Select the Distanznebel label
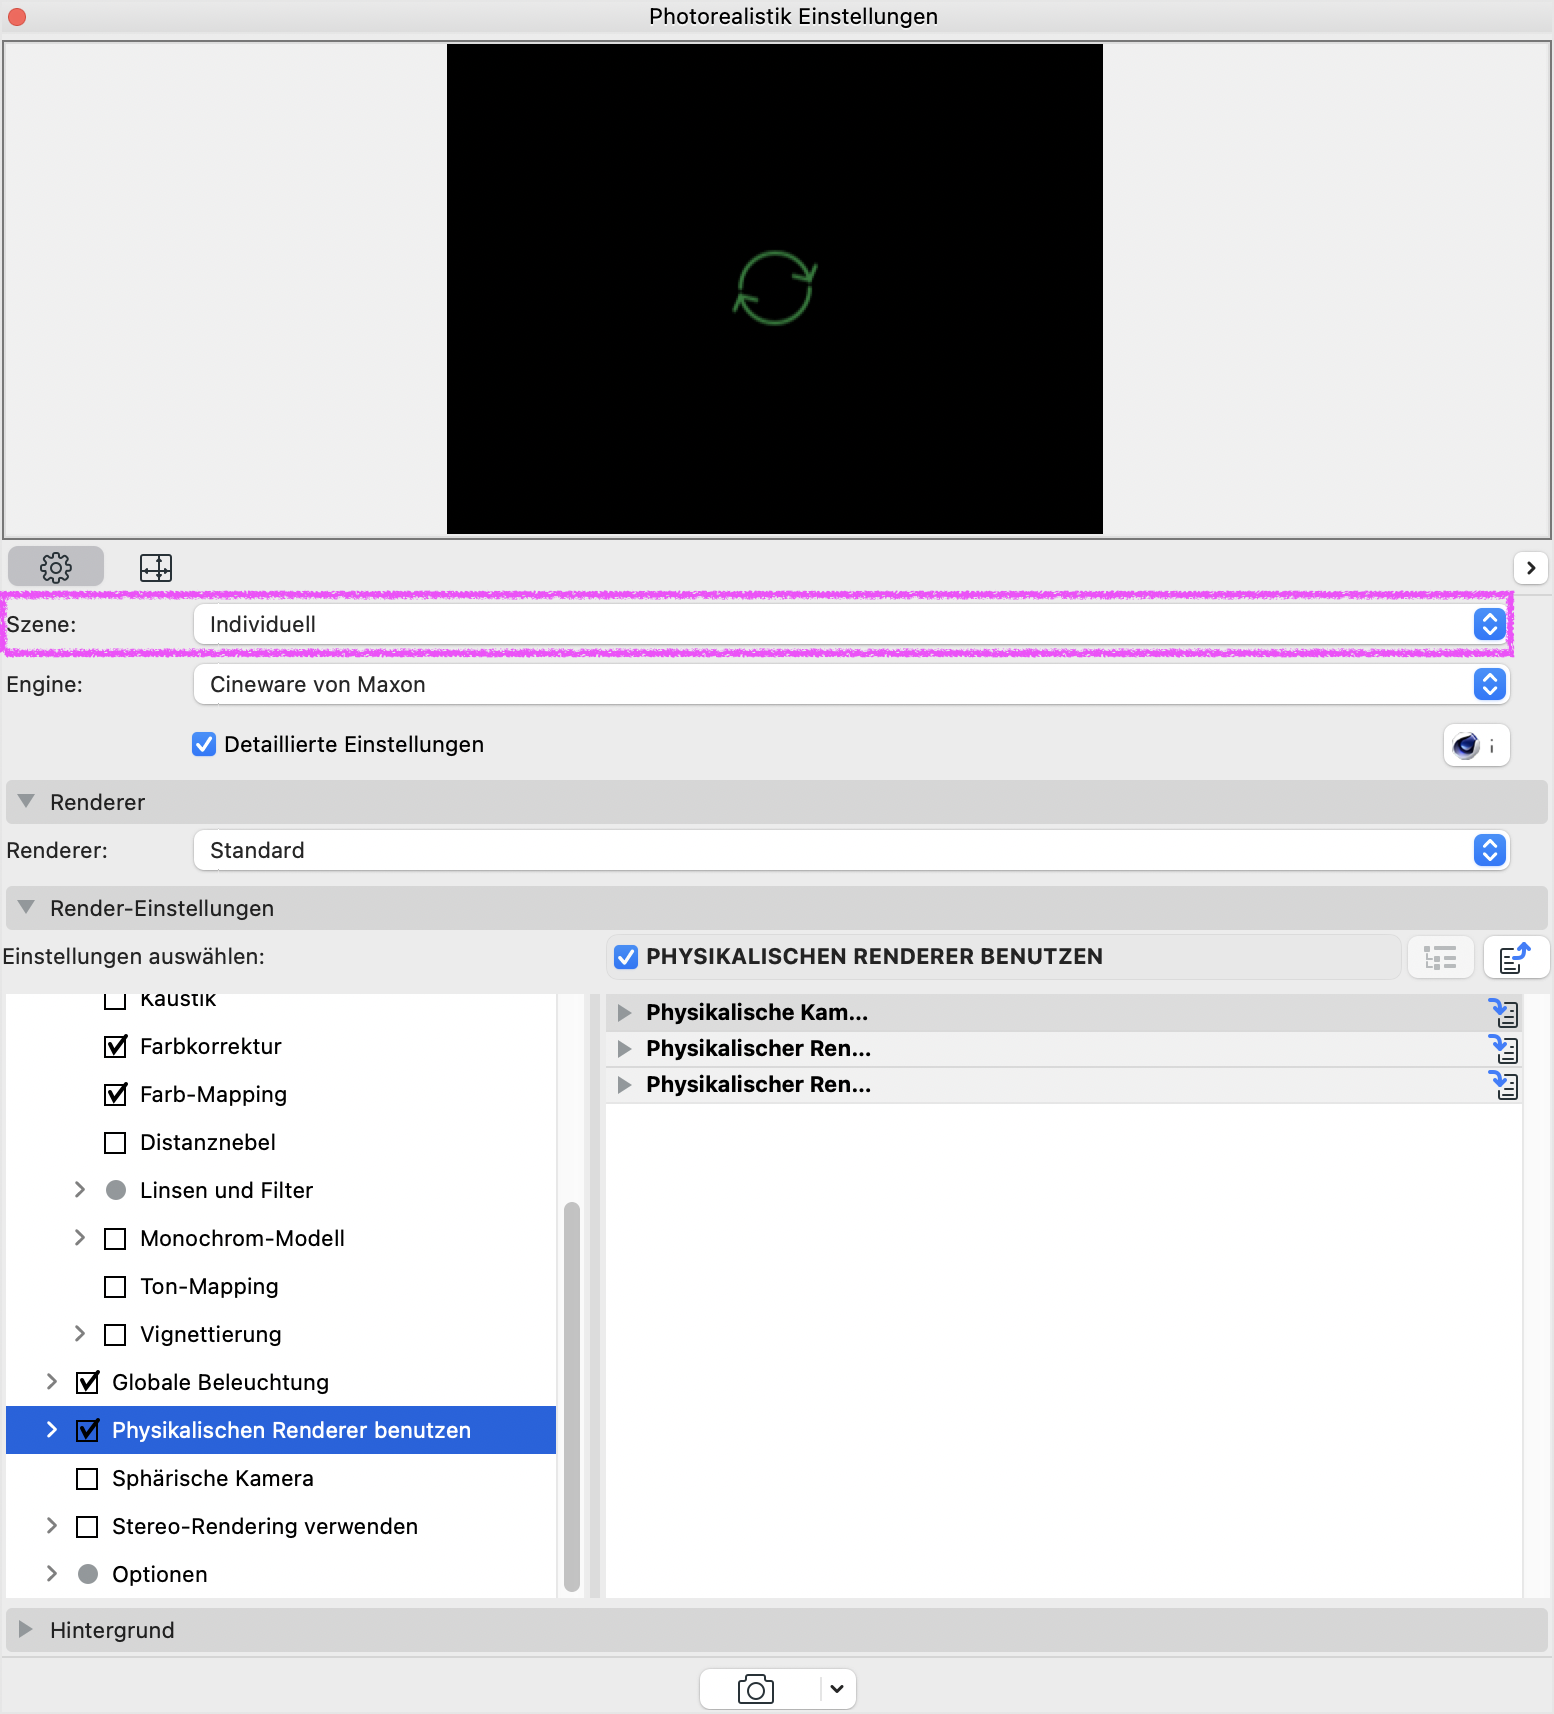 pyautogui.click(x=208, y=1142)
